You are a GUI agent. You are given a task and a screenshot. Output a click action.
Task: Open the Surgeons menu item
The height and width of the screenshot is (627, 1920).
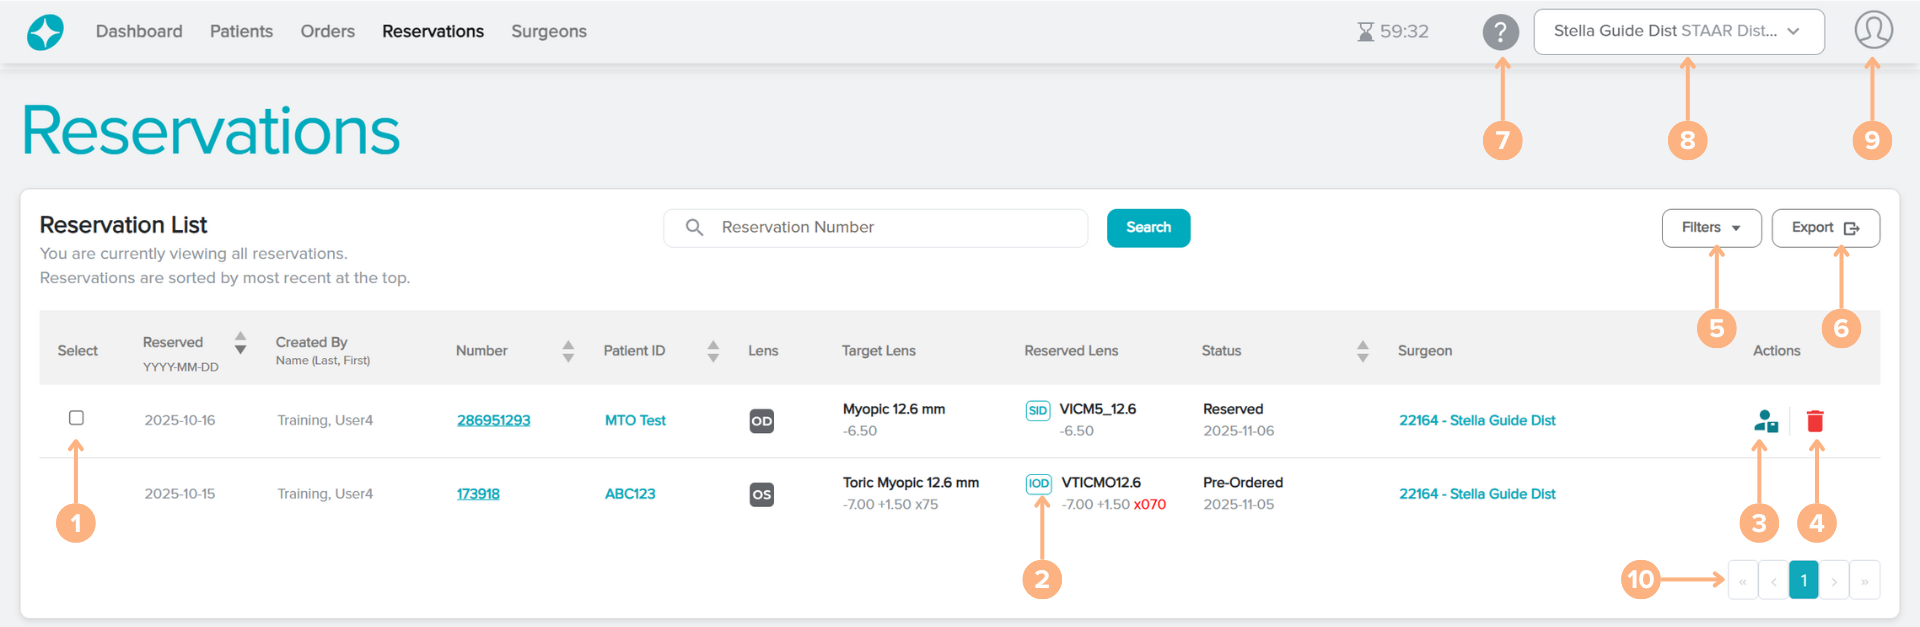click(x=548, y=32)
